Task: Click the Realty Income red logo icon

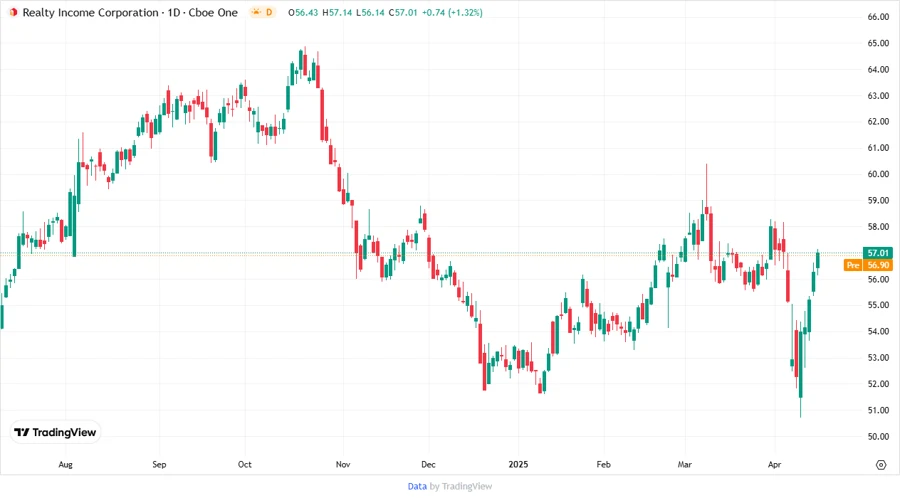Action: 13,12
